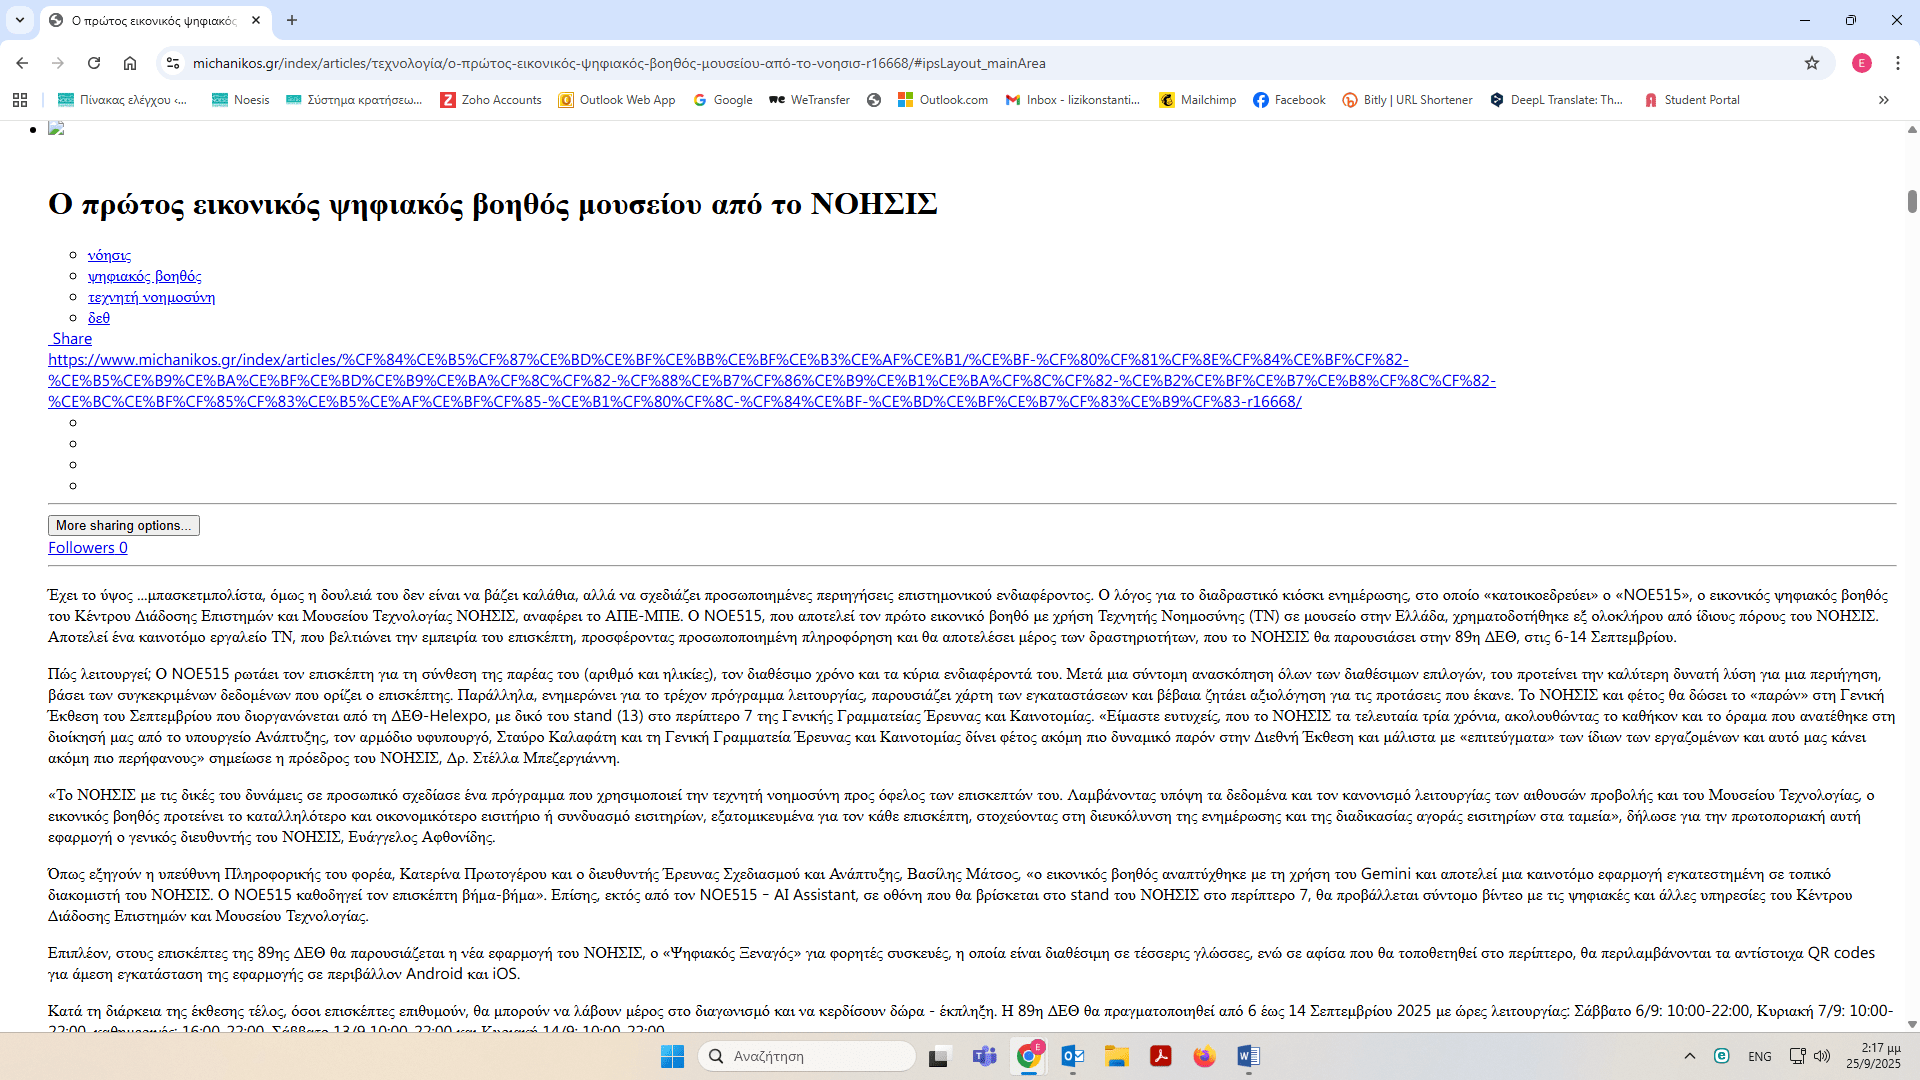
Task: Launch Firefox from taskbar
Action: [x=1204, y=1056]
